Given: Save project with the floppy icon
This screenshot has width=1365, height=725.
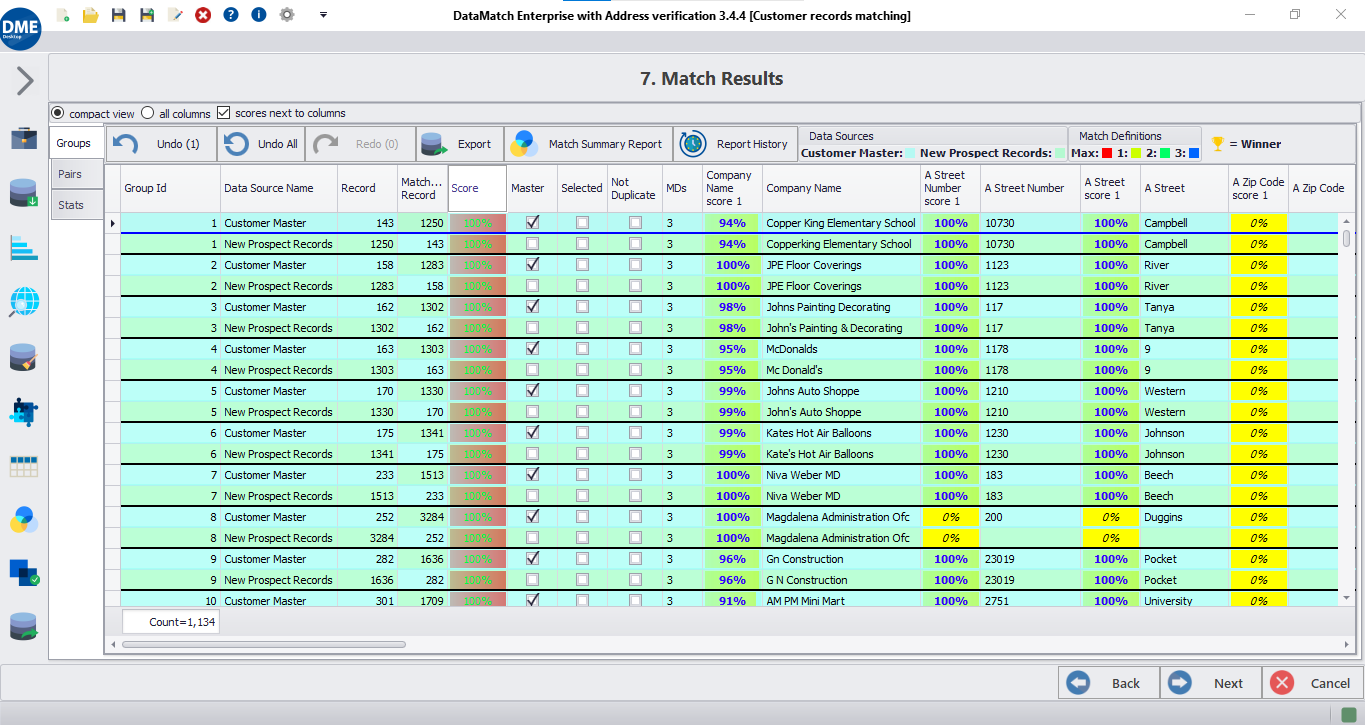Looking at the screenshot, I should [x=119, y=15].
